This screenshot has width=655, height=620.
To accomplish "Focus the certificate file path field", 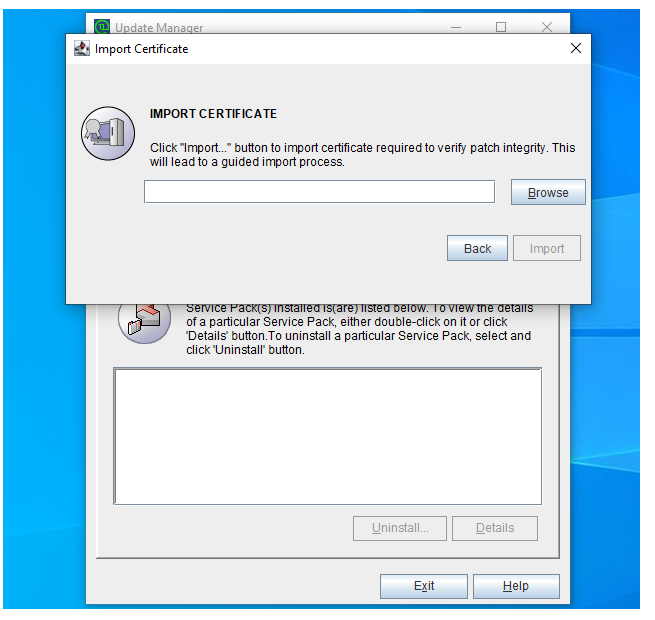I will pyautogui.click(x=319, y=192).
